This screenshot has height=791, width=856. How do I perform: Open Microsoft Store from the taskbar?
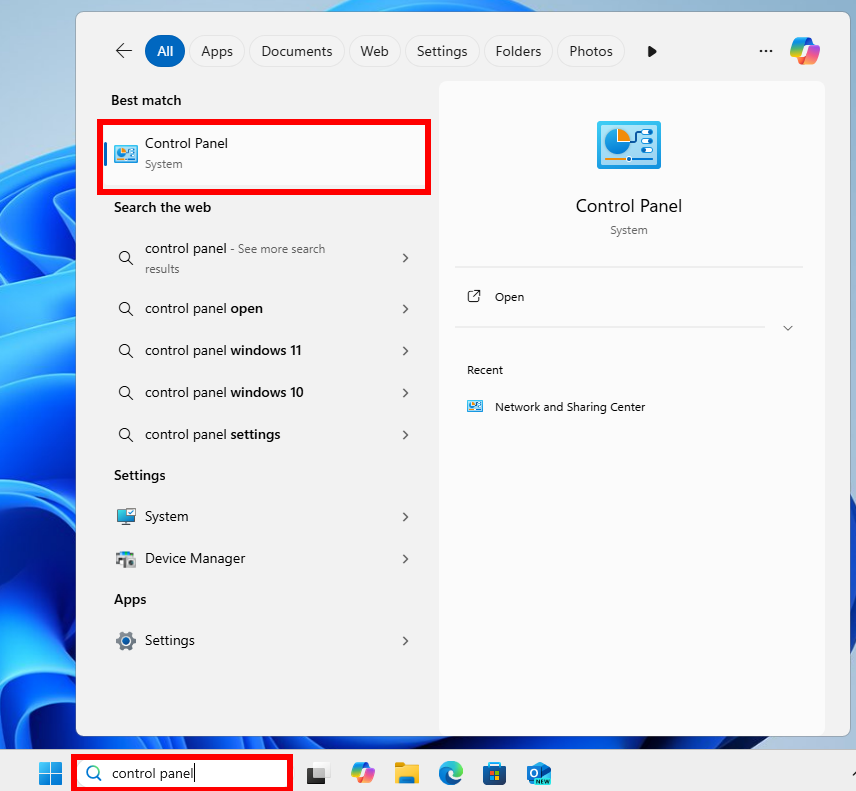[494, 773]
